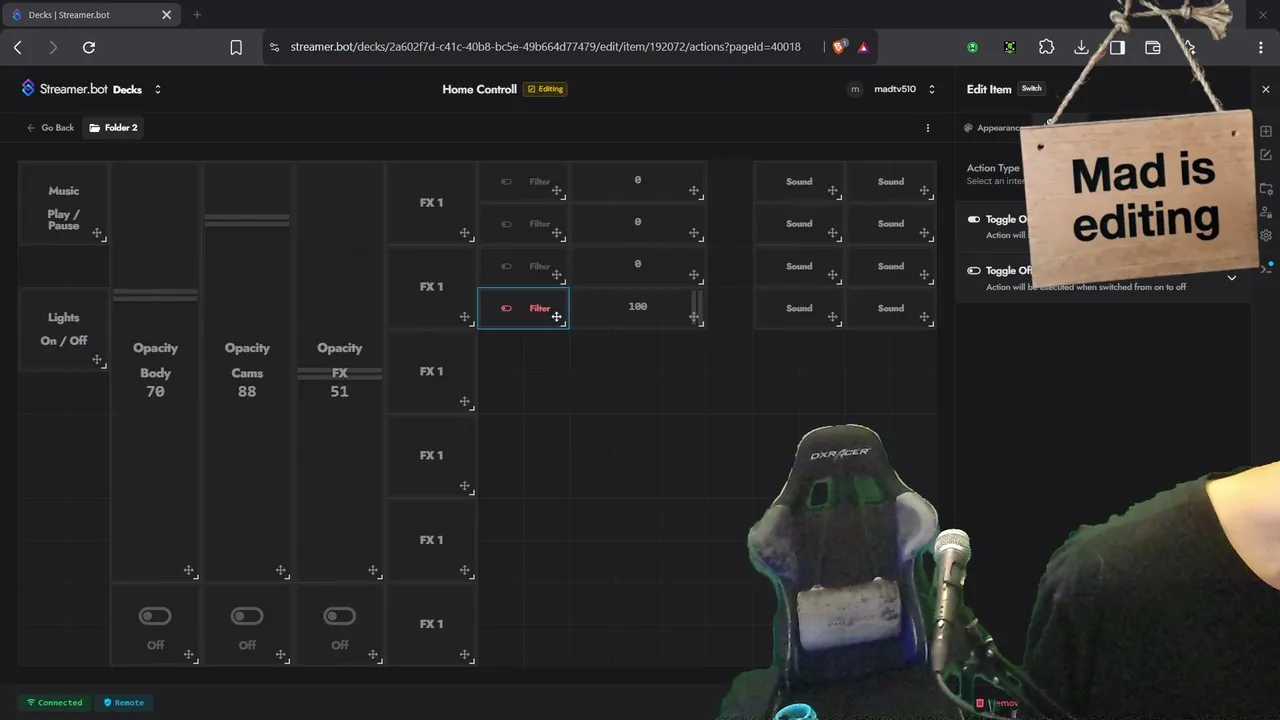Click move handle on Music Play / Pause tile

(97, 233)
